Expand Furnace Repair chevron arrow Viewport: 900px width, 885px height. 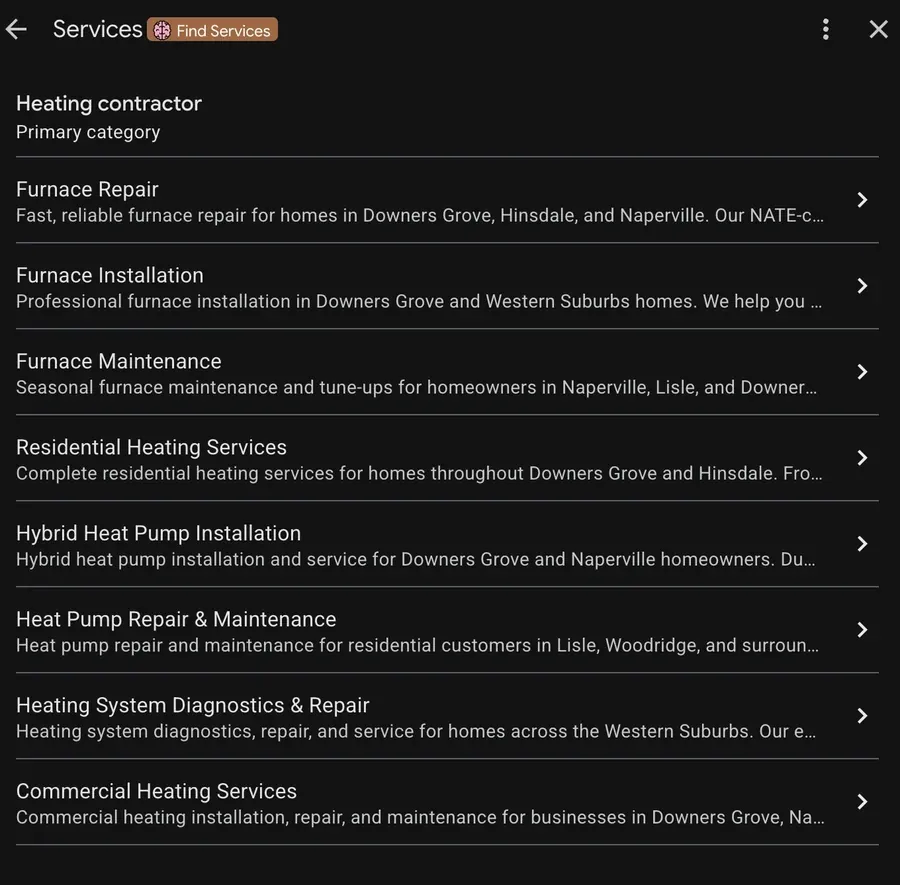point(862,200)
